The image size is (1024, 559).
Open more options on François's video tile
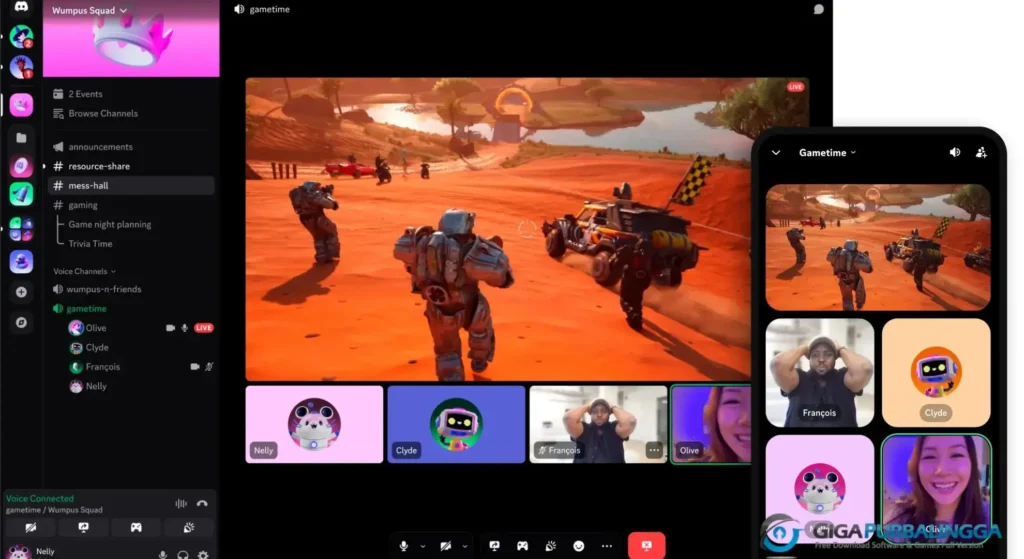(x=654, y=450)
